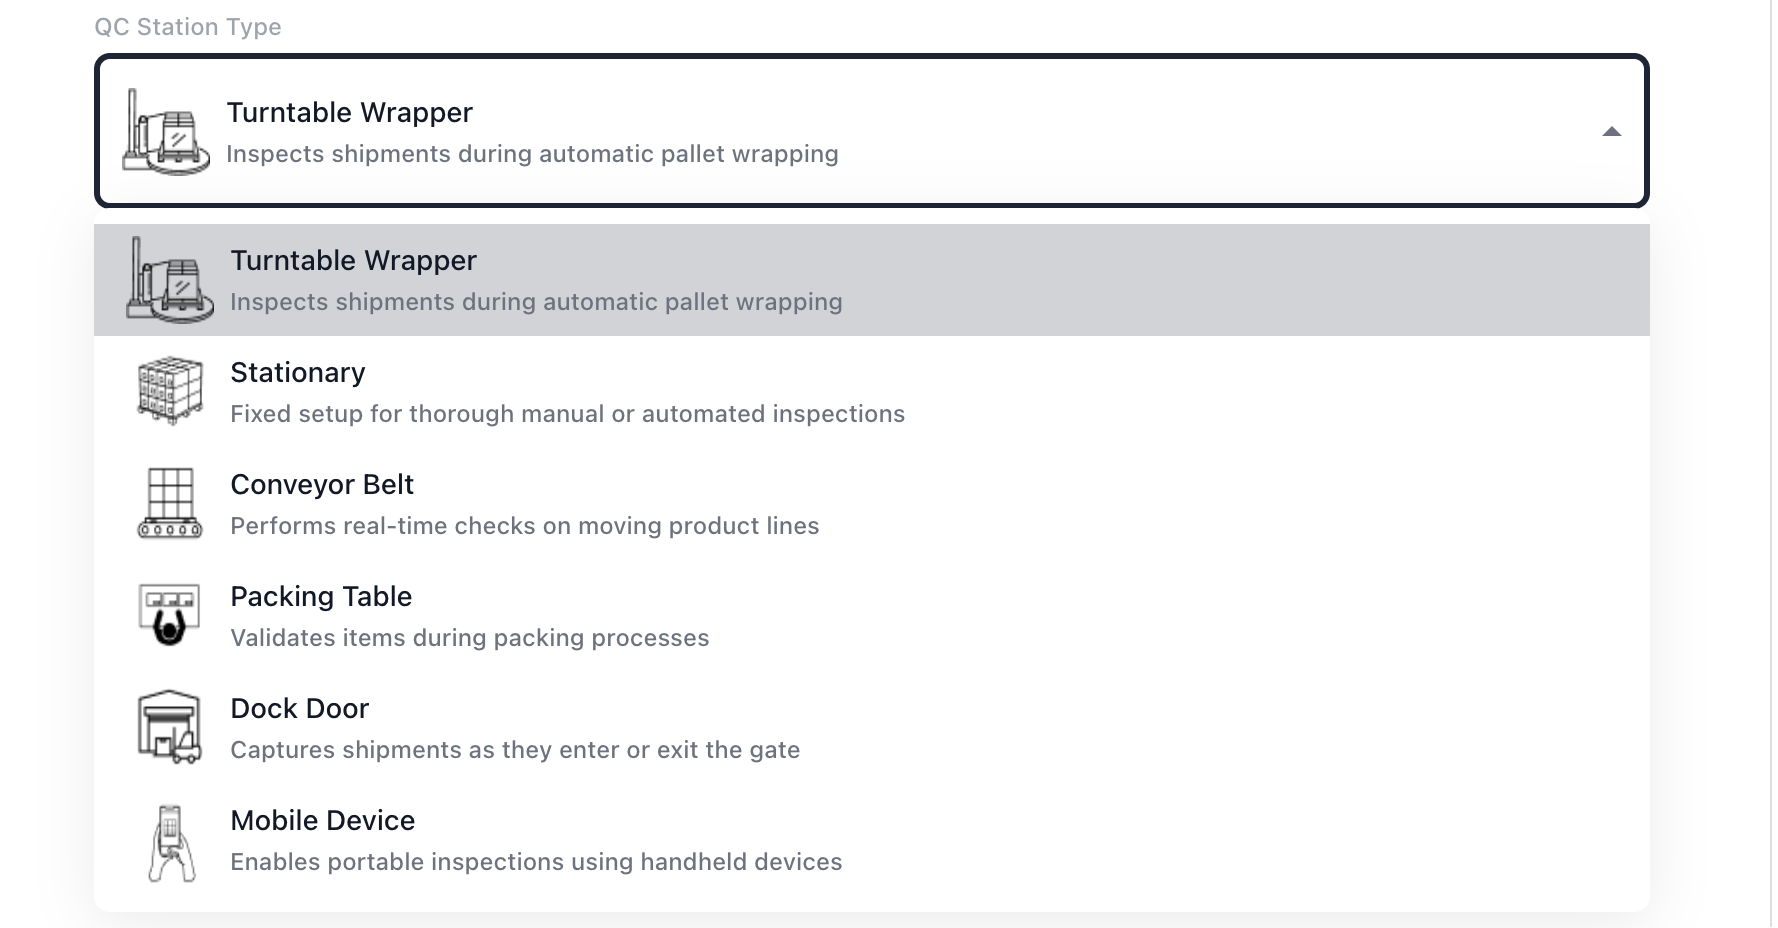Screen dimensions: 1778x928
Task: Click the QC Station Type combo box
Action: 870,131
